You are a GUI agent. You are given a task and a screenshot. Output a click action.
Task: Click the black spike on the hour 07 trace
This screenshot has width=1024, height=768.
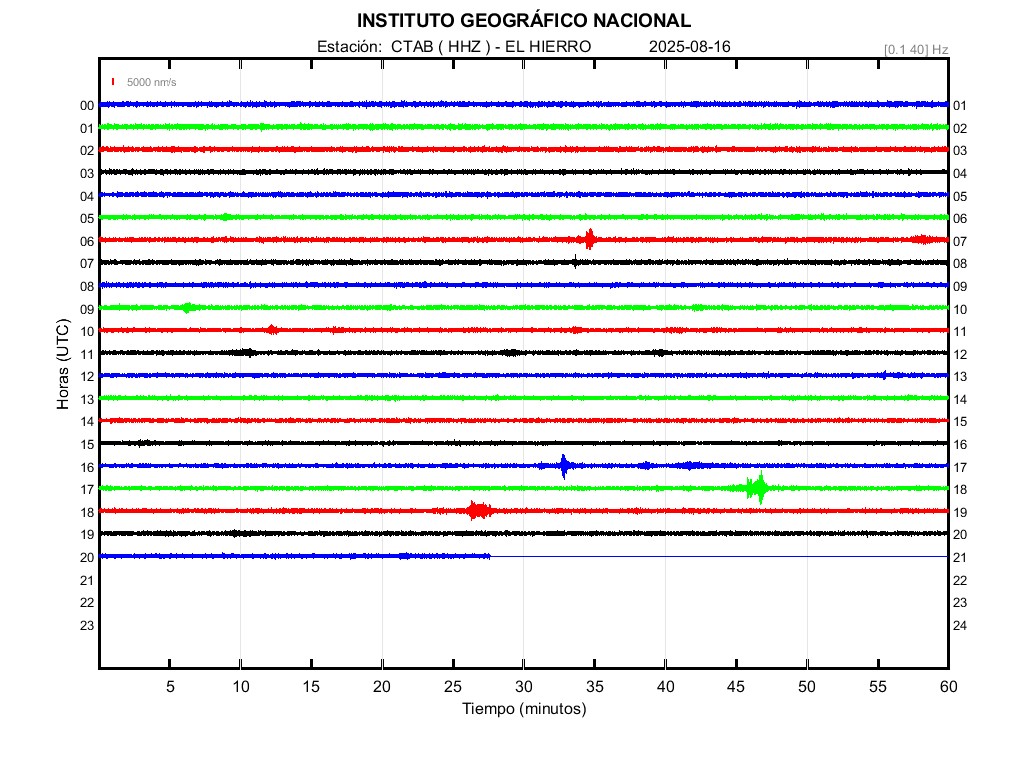575,262
